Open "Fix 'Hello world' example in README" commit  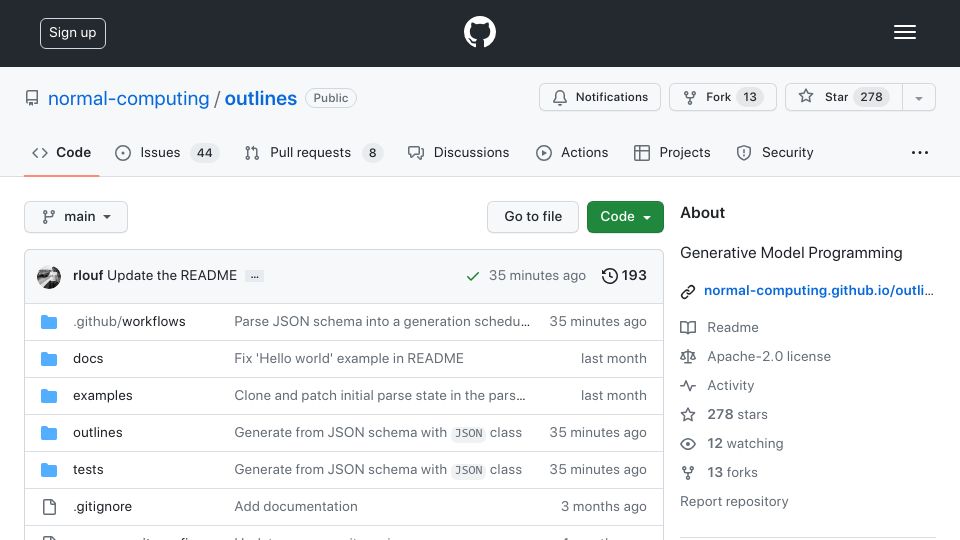(x=349, y=358)
